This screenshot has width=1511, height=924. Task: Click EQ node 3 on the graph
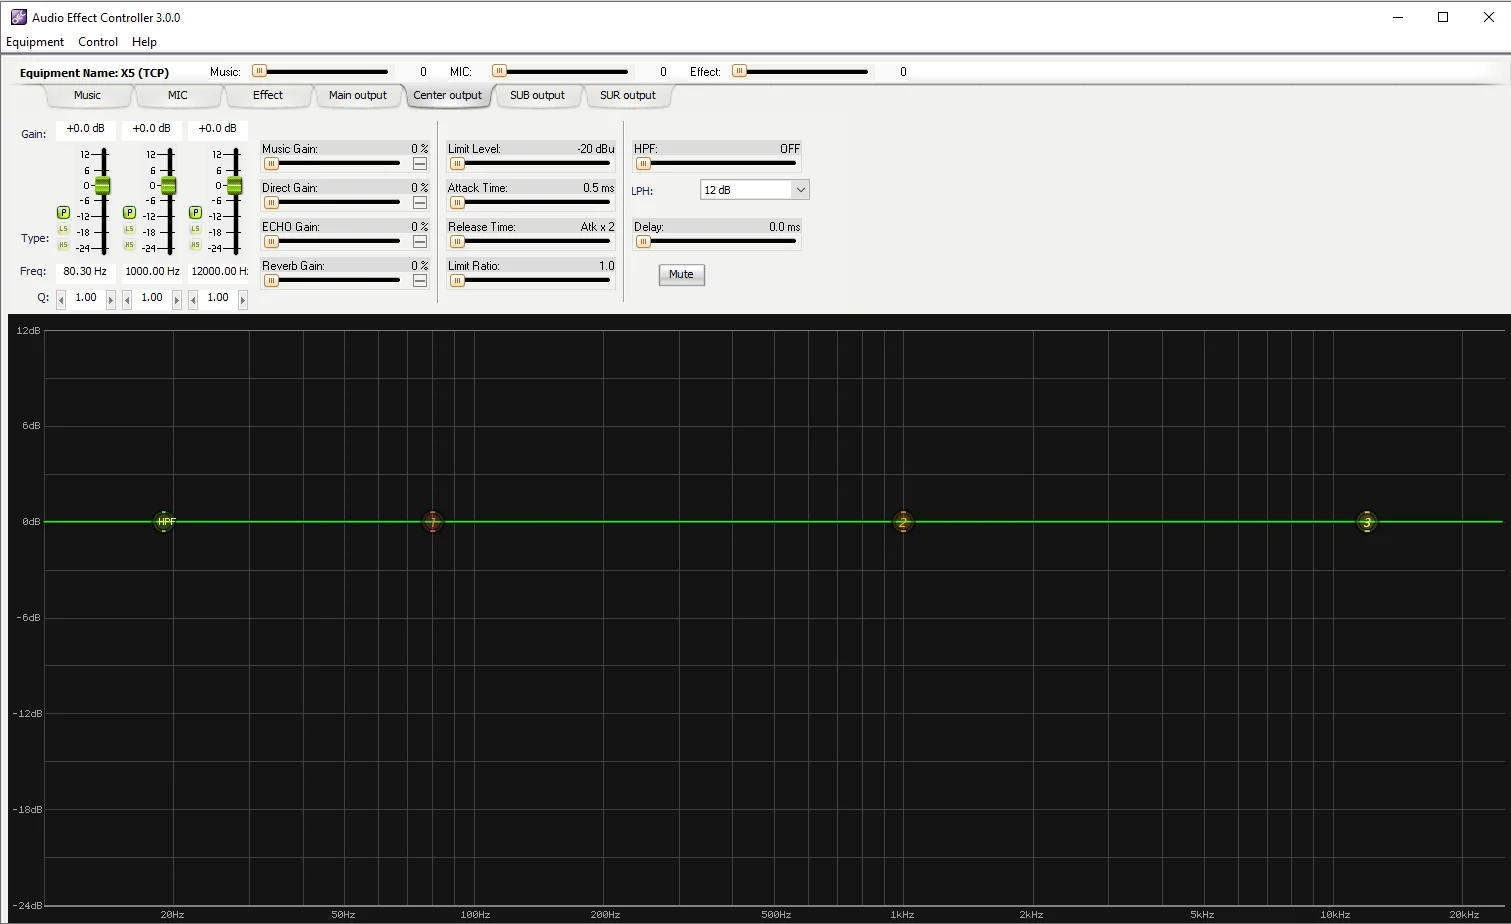click(x=1366, y=522)
